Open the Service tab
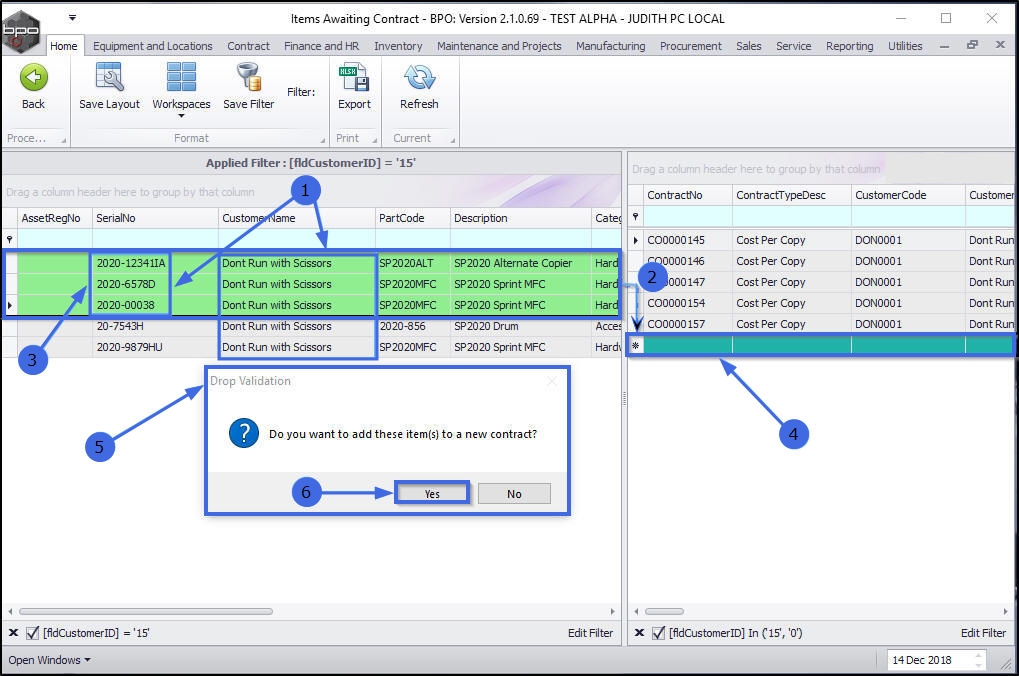Image resolution: width=1019 pixels, height=676 pixels. coord(793,46)
